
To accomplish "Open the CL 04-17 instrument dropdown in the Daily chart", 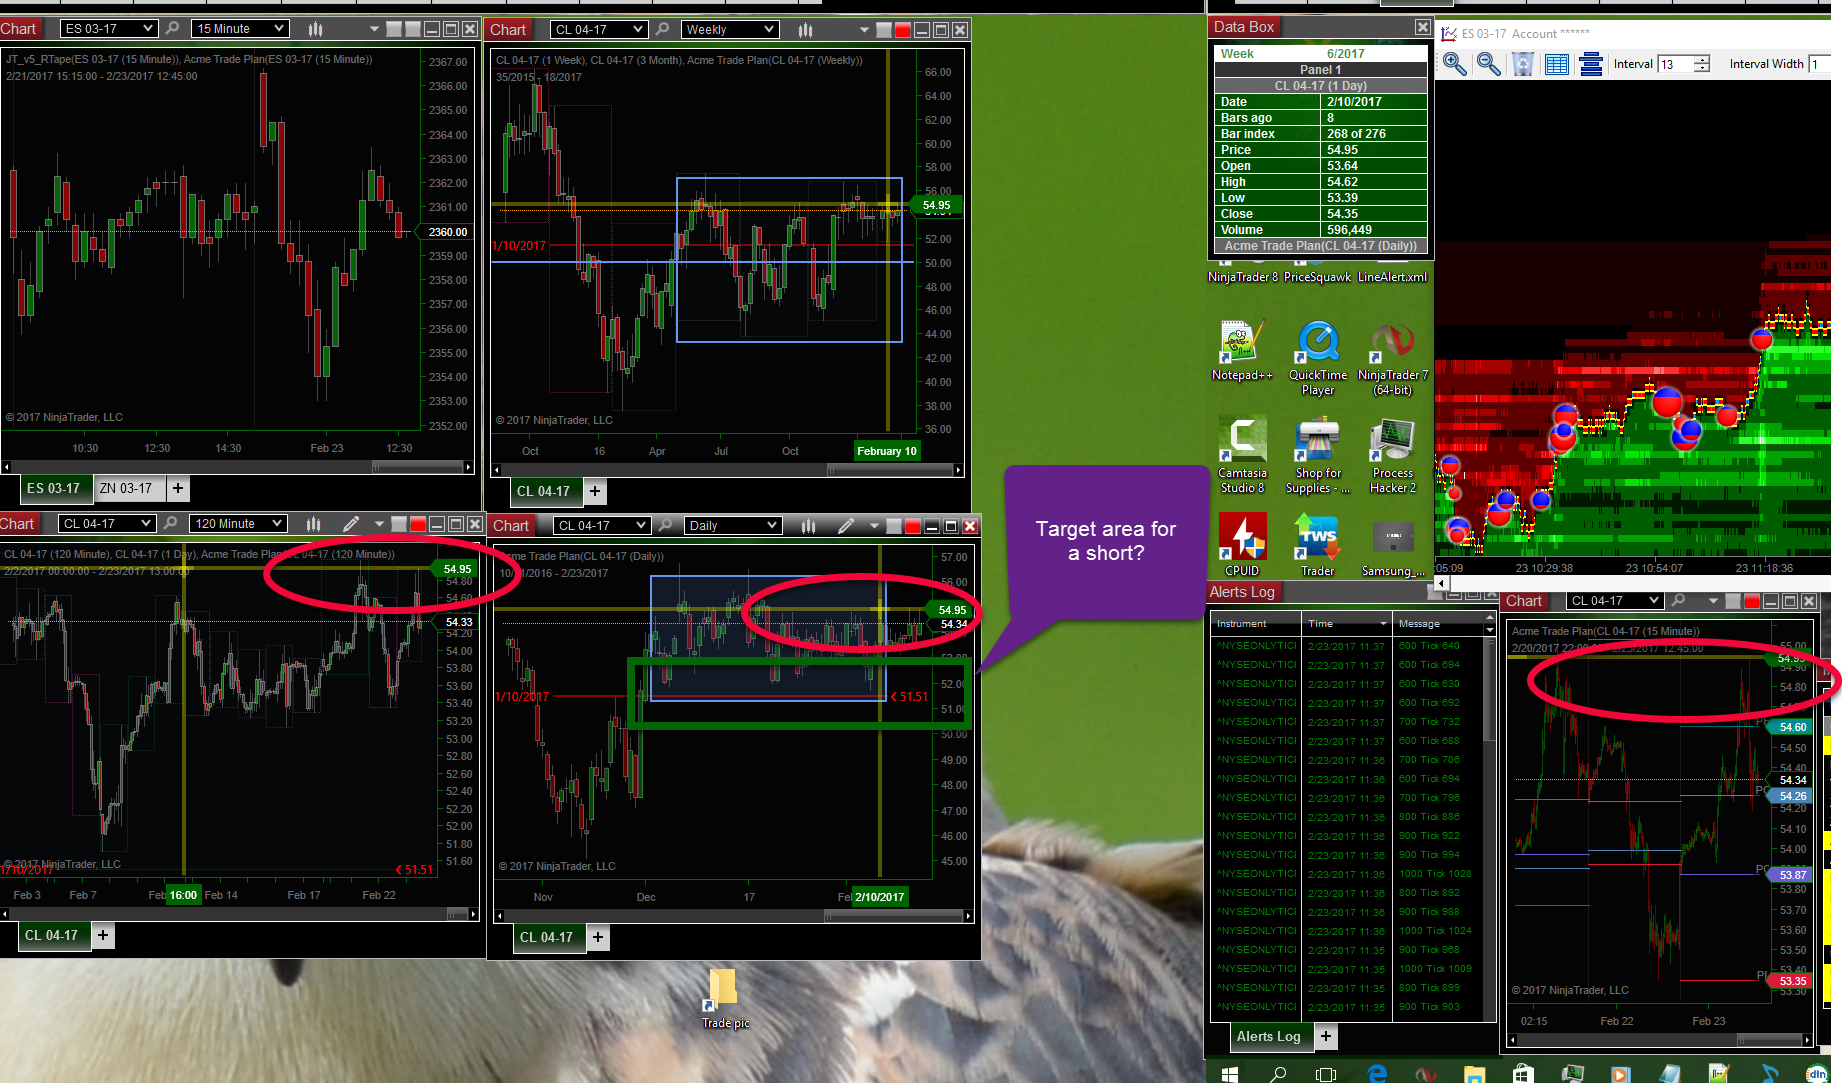I will [x=602, y=525].
